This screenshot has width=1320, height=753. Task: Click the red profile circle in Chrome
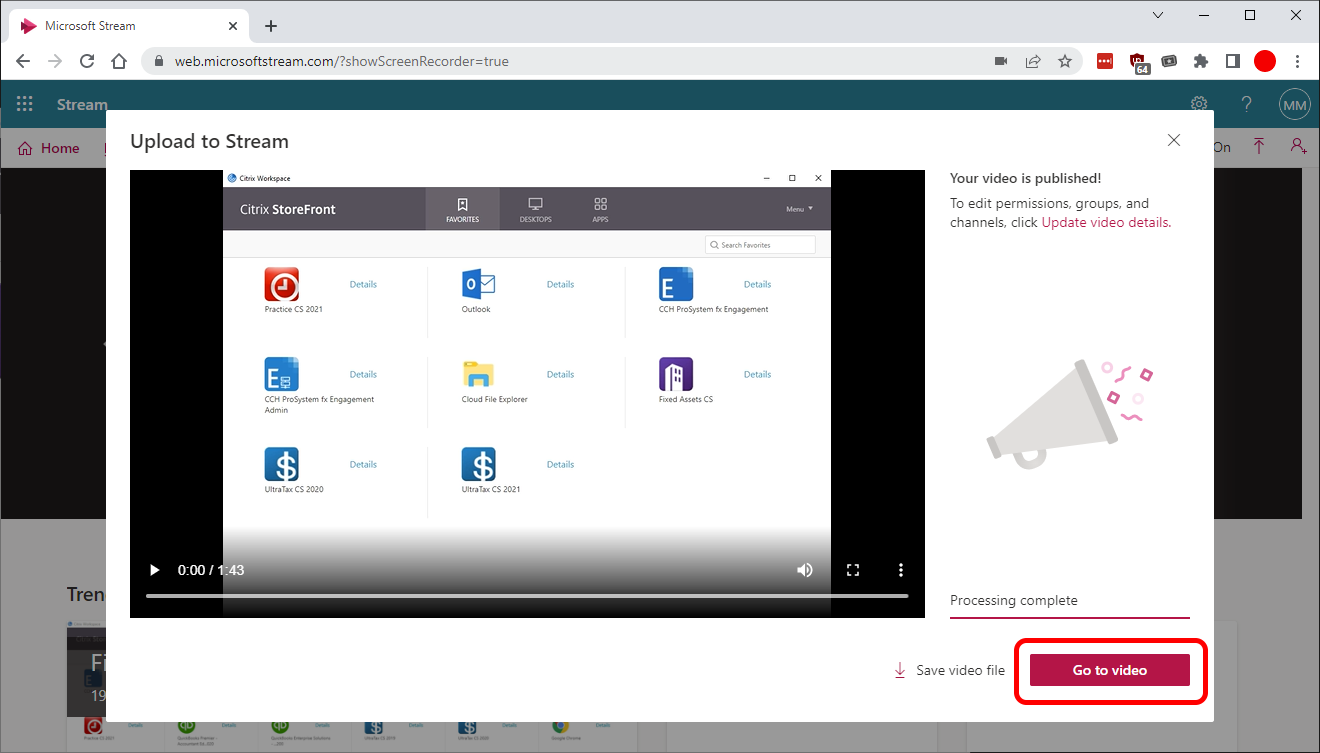[1265, 61]
